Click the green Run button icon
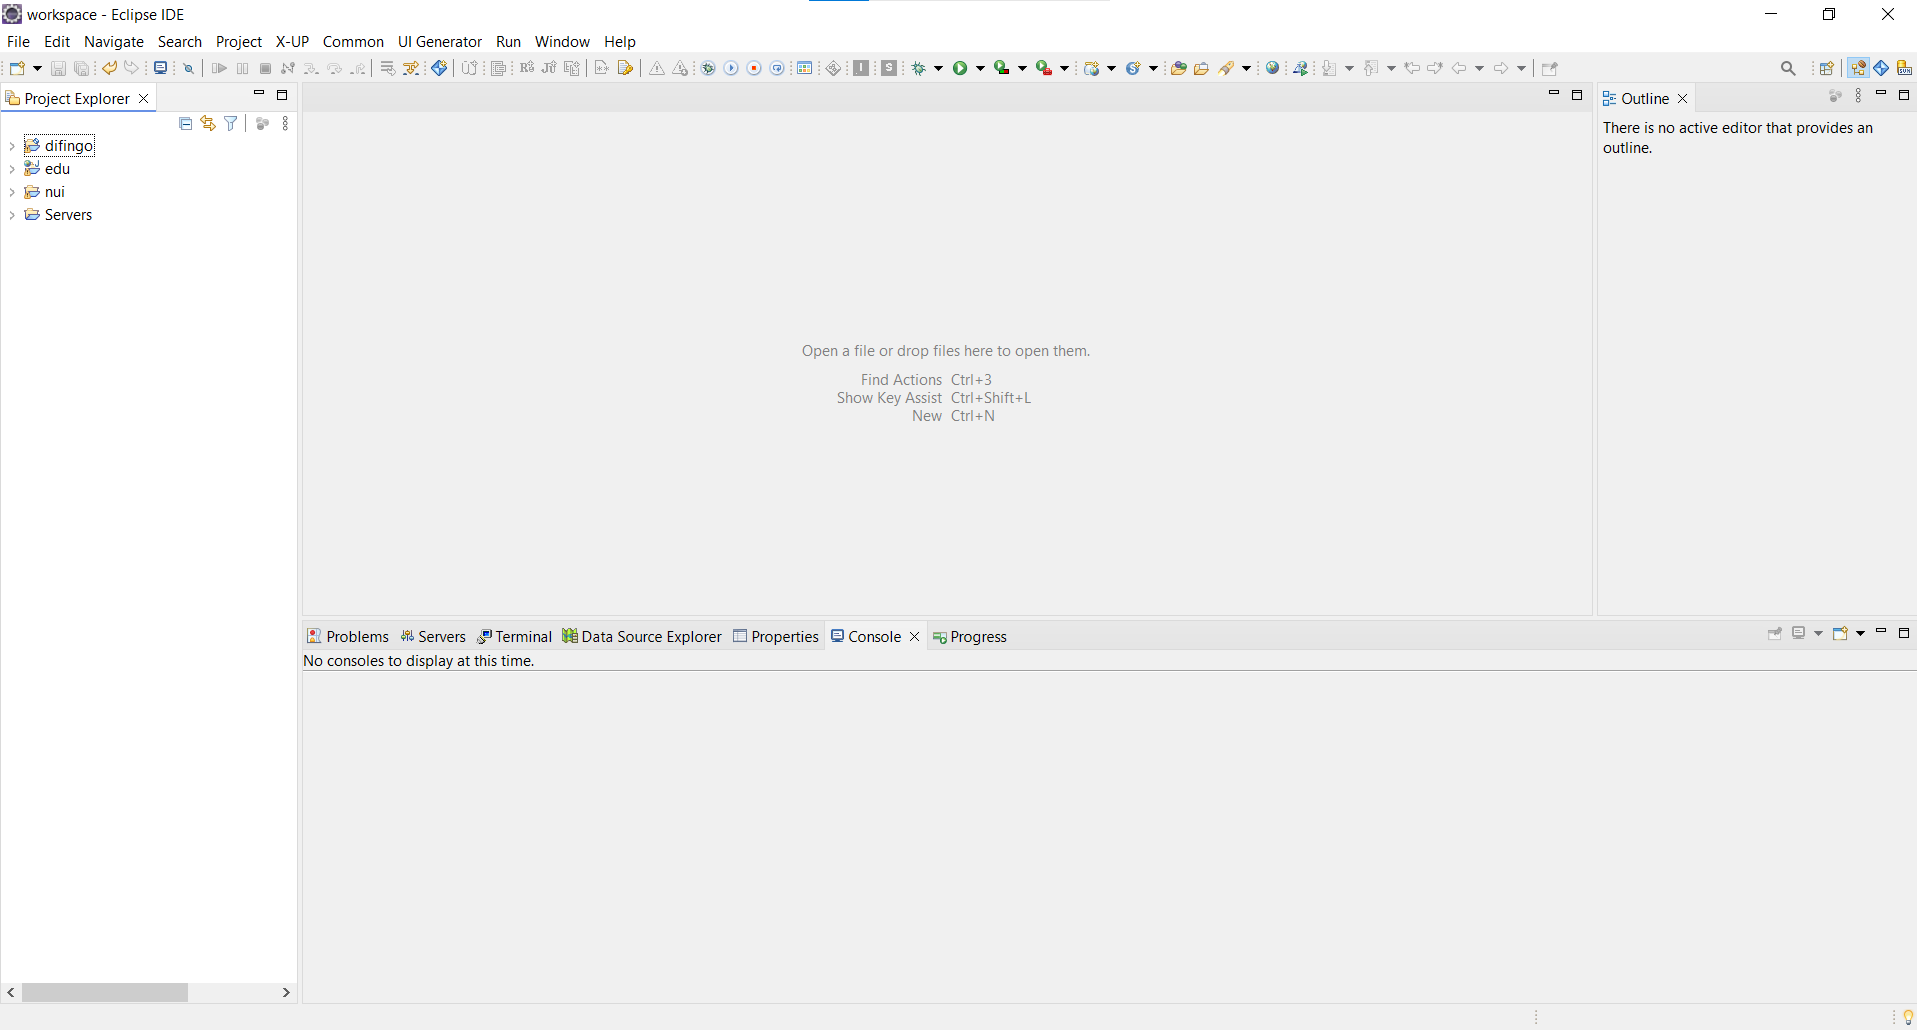The width and height of the screenshot is (1917, 1030). 960,68
